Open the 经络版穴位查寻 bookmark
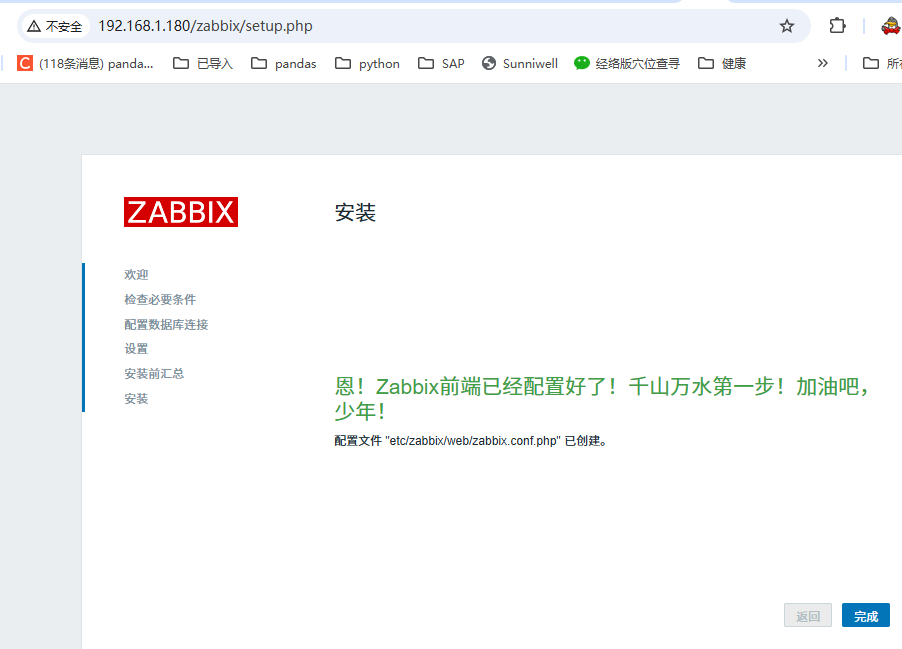This screenshot has height=649, width=902. [627, 63]
